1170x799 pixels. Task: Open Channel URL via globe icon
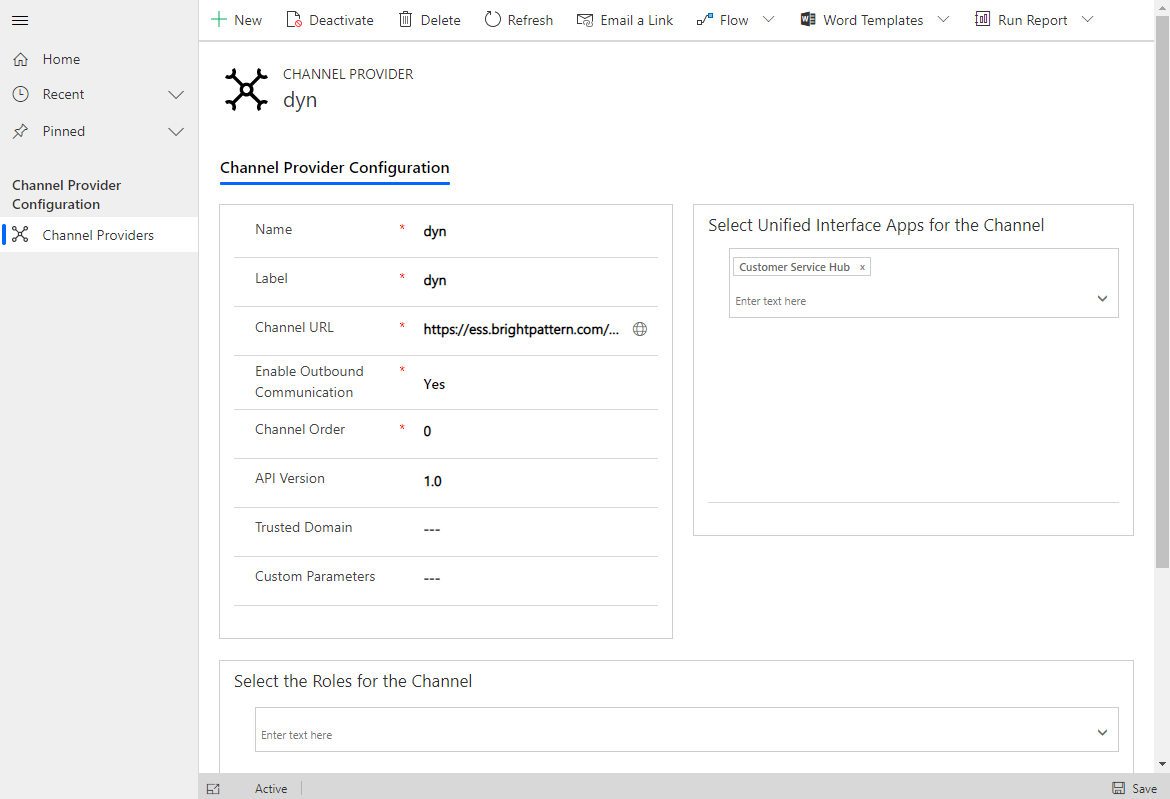(x=640, y=329)
